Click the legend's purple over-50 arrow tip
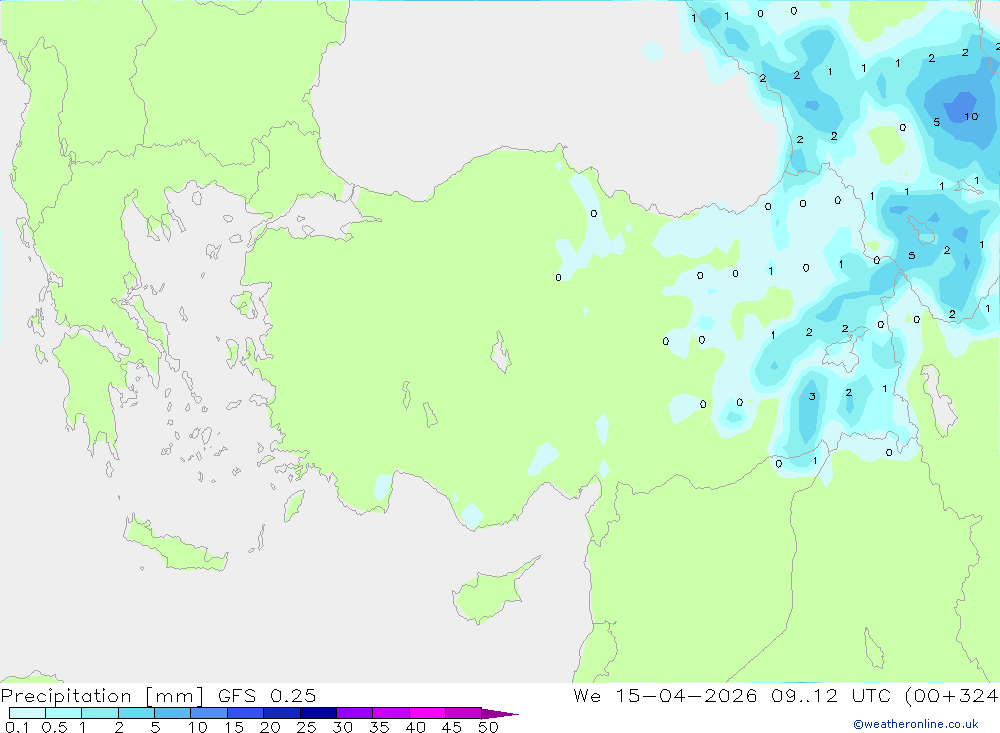This screenshot has width=1000, height=733. click(501, 713)
